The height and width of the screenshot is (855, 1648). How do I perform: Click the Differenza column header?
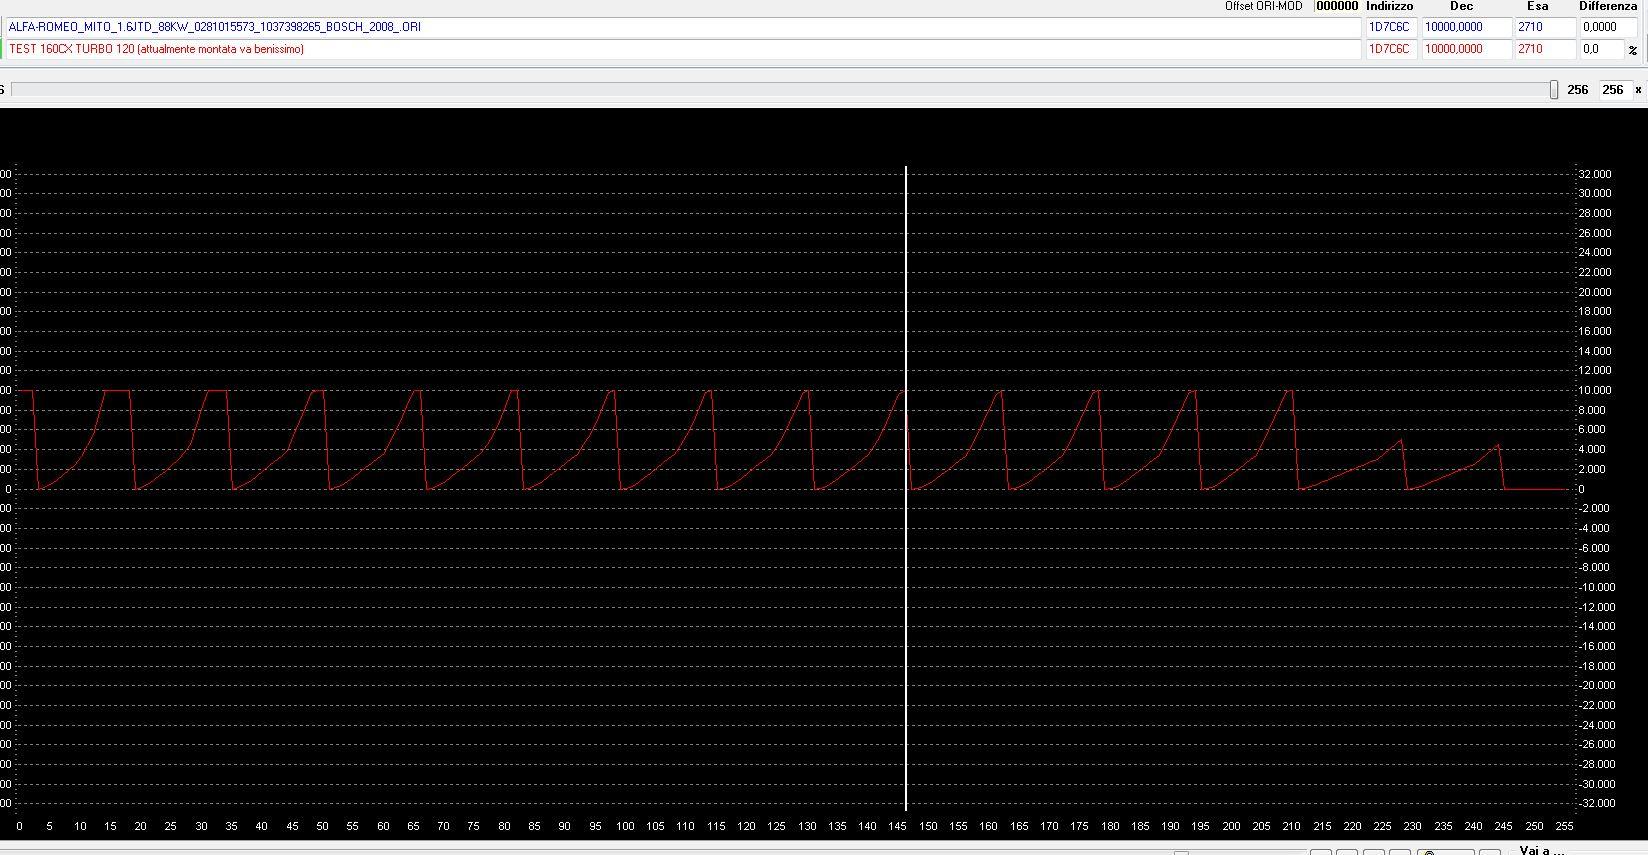pos(1608,6)
